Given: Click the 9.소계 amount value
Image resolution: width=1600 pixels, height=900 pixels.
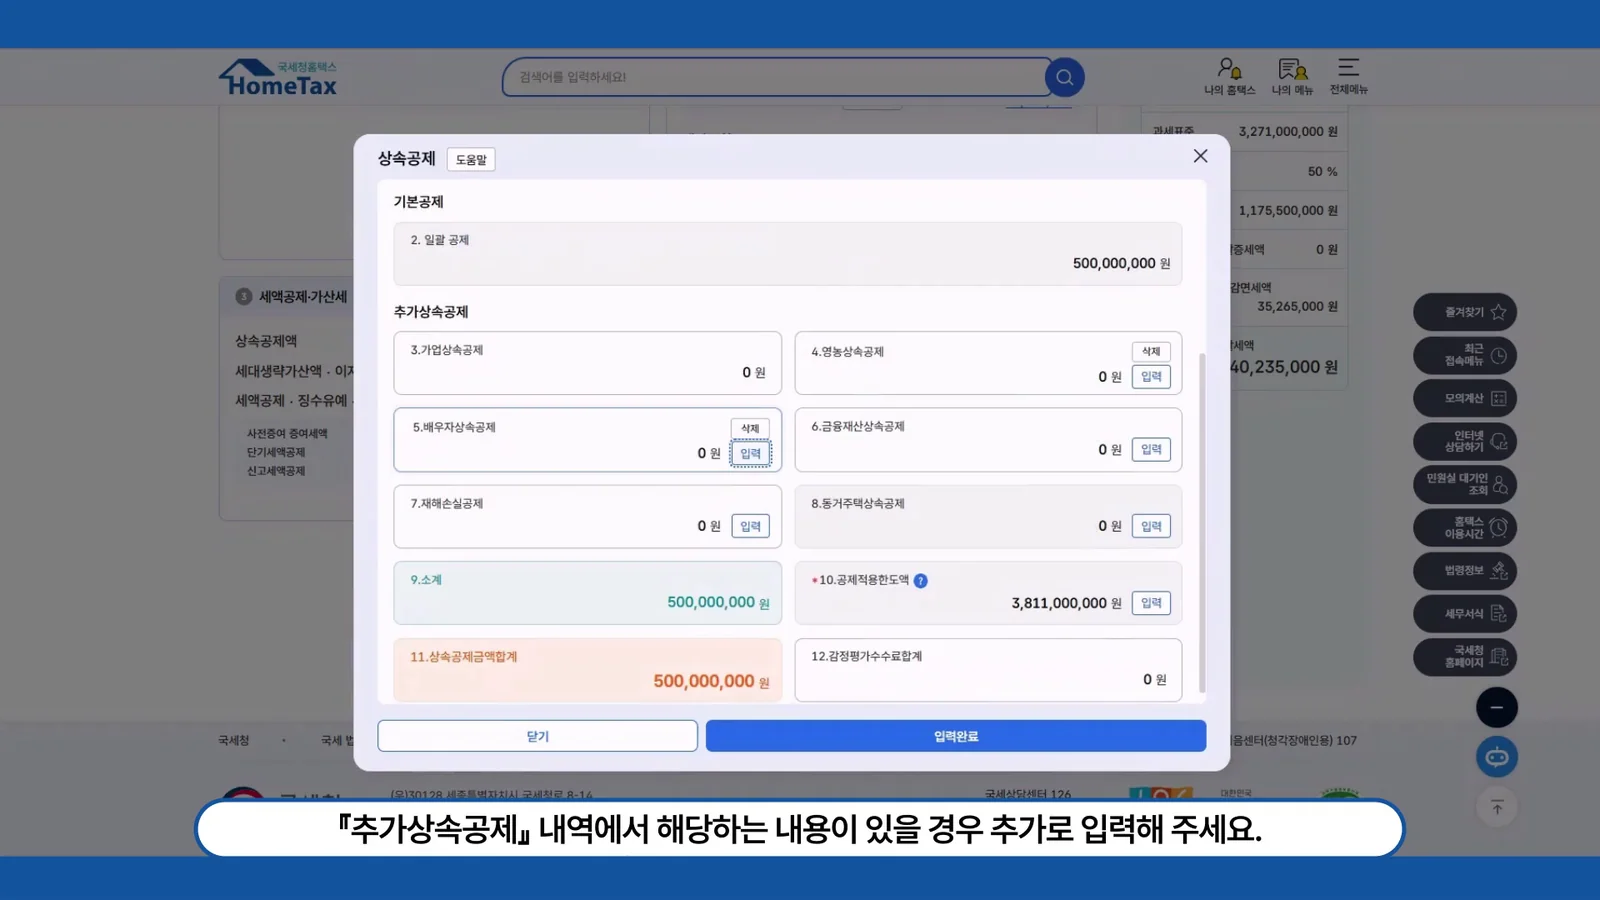Looking at the screenshot, I should [x=711, y=602].
